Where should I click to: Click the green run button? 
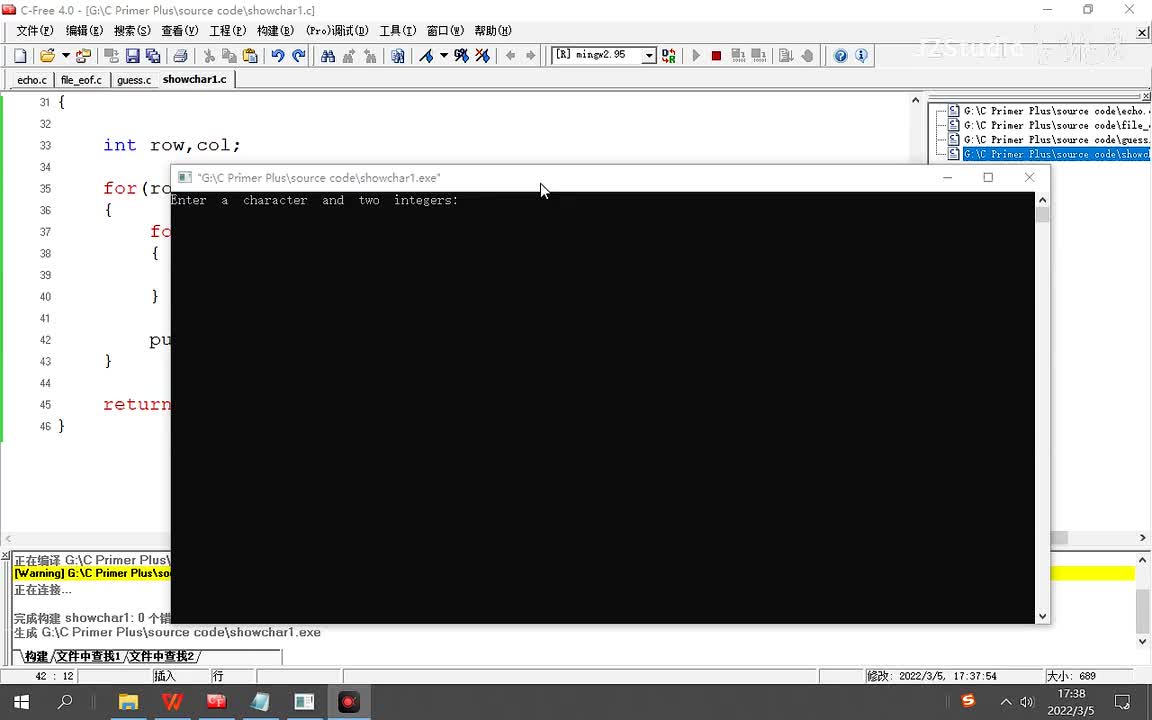pyautogui.click(x=696, y=55)
